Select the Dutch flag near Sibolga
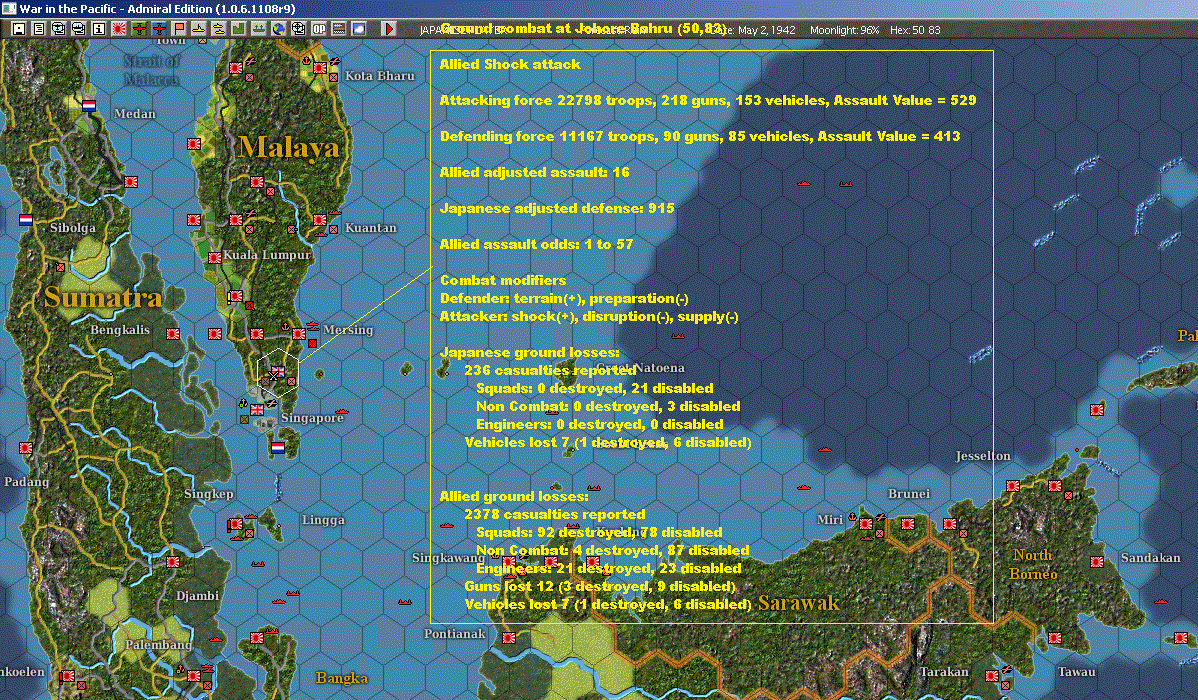This screenshot has width=1198, height=700. [26, 220]
